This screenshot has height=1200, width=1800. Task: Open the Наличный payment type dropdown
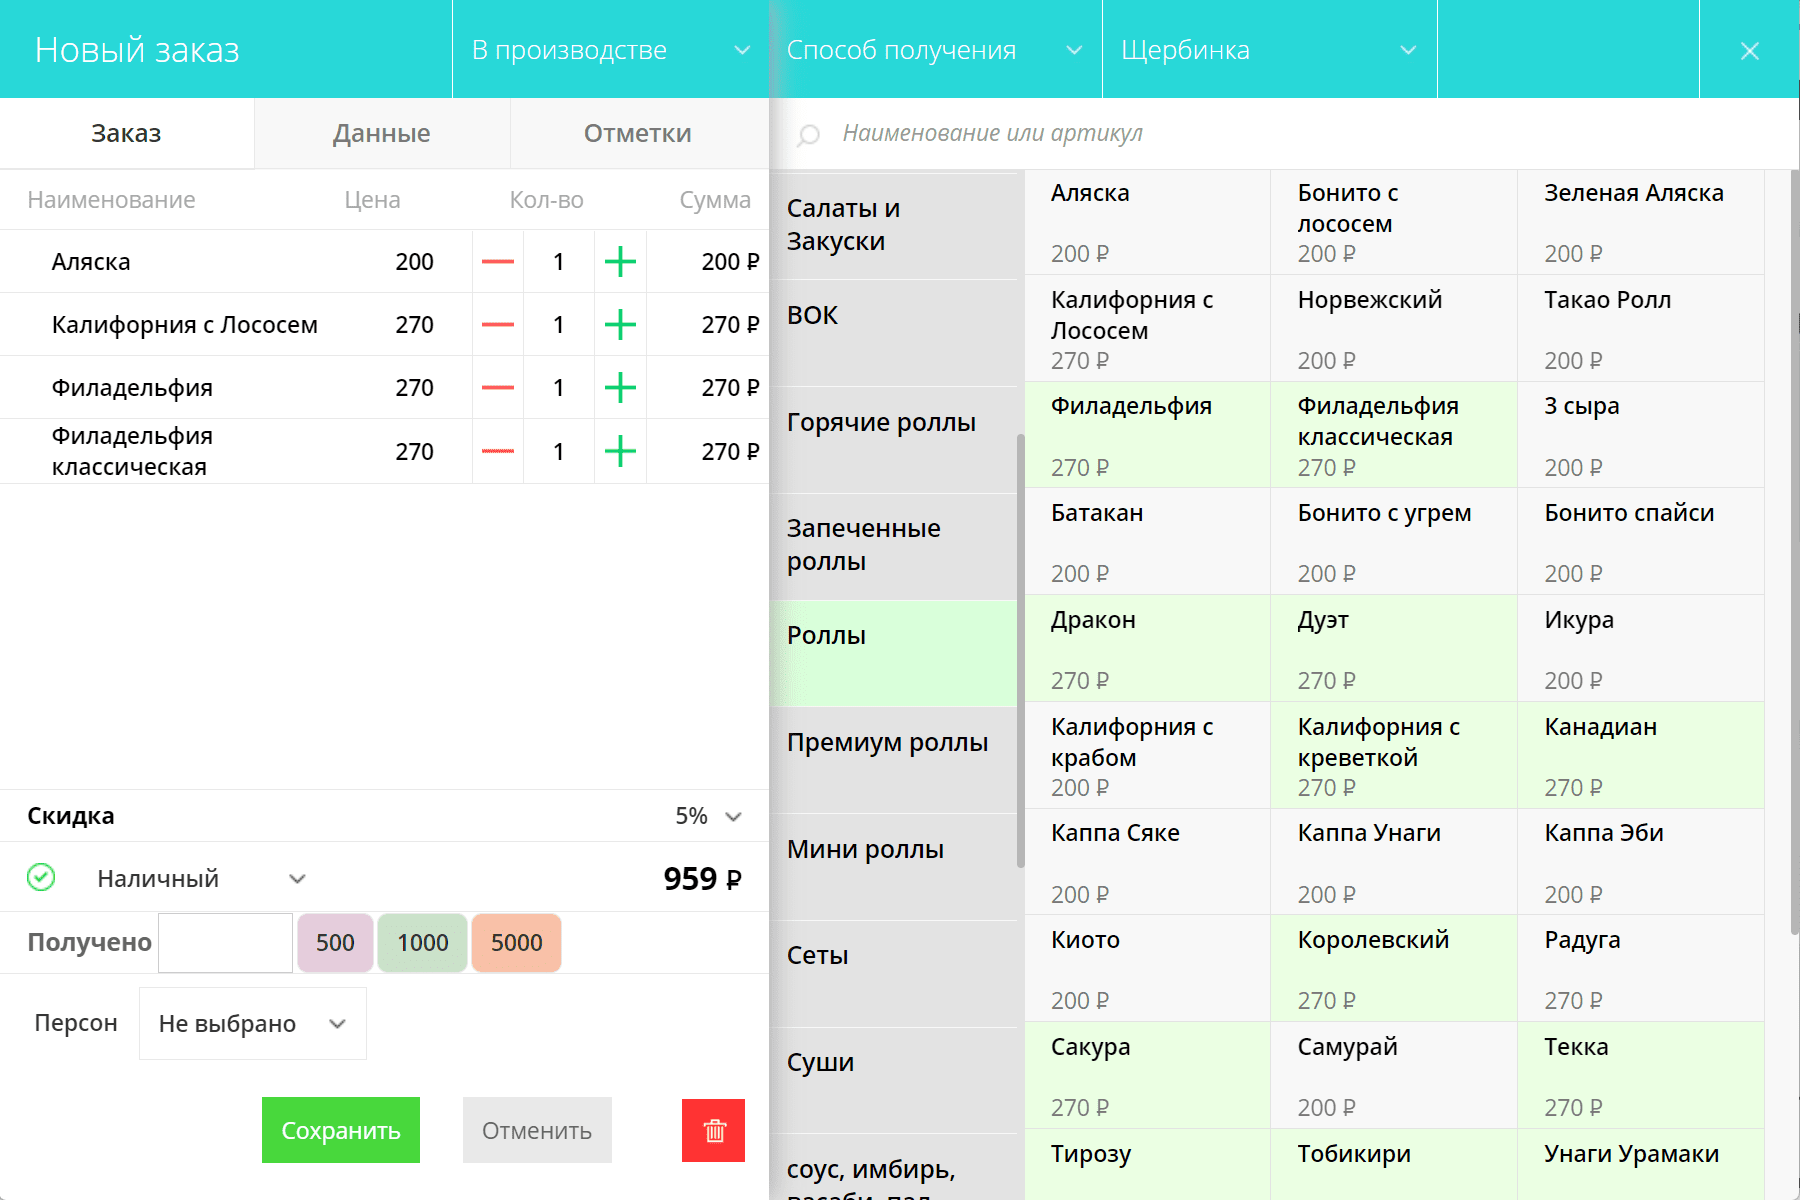[201, 878]
